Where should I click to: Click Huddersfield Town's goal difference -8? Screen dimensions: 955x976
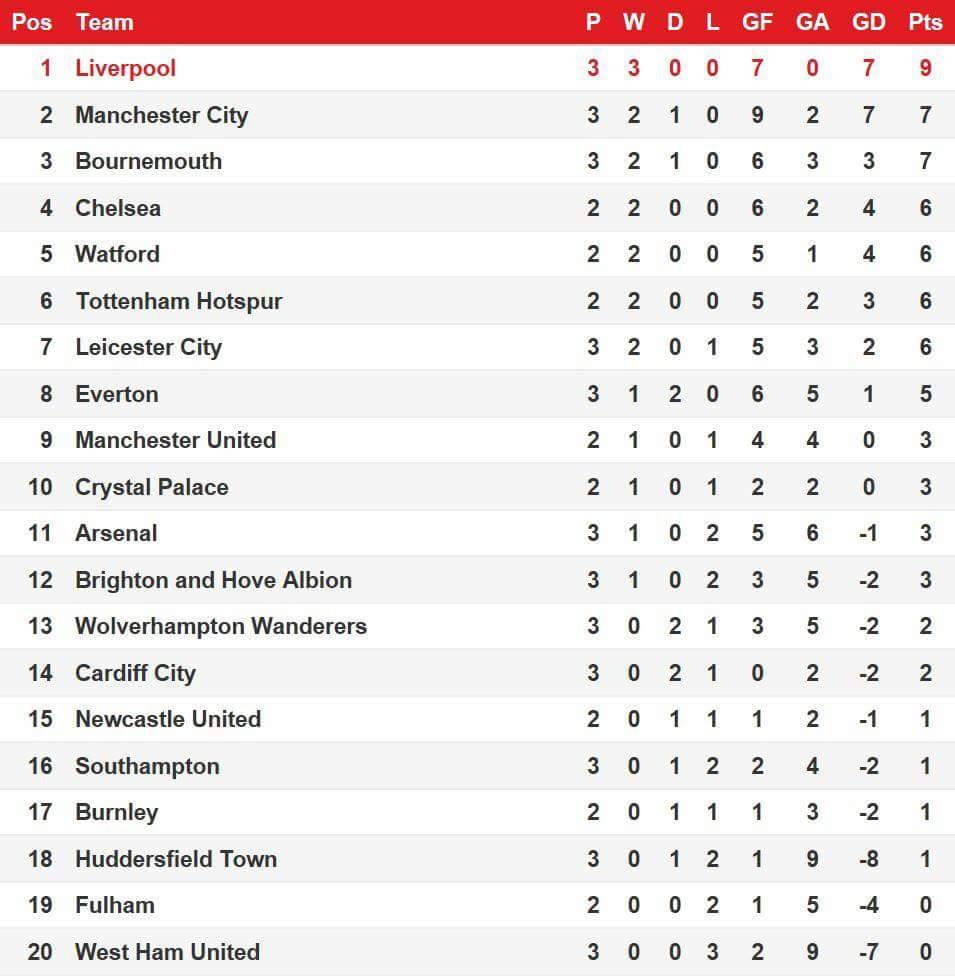tap(868, 859)
